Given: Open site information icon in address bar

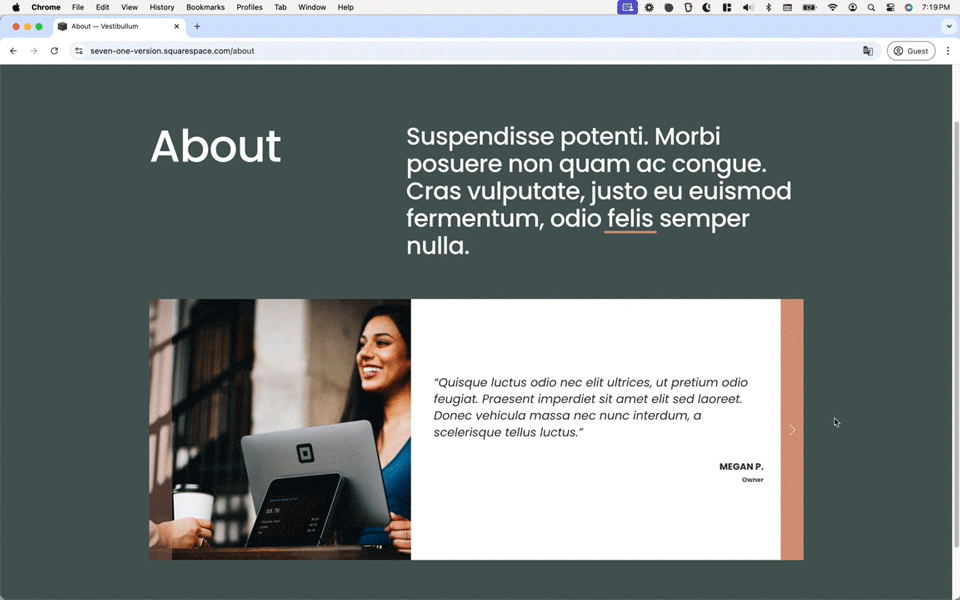Looking at the screenshot, I should [78, 51].
